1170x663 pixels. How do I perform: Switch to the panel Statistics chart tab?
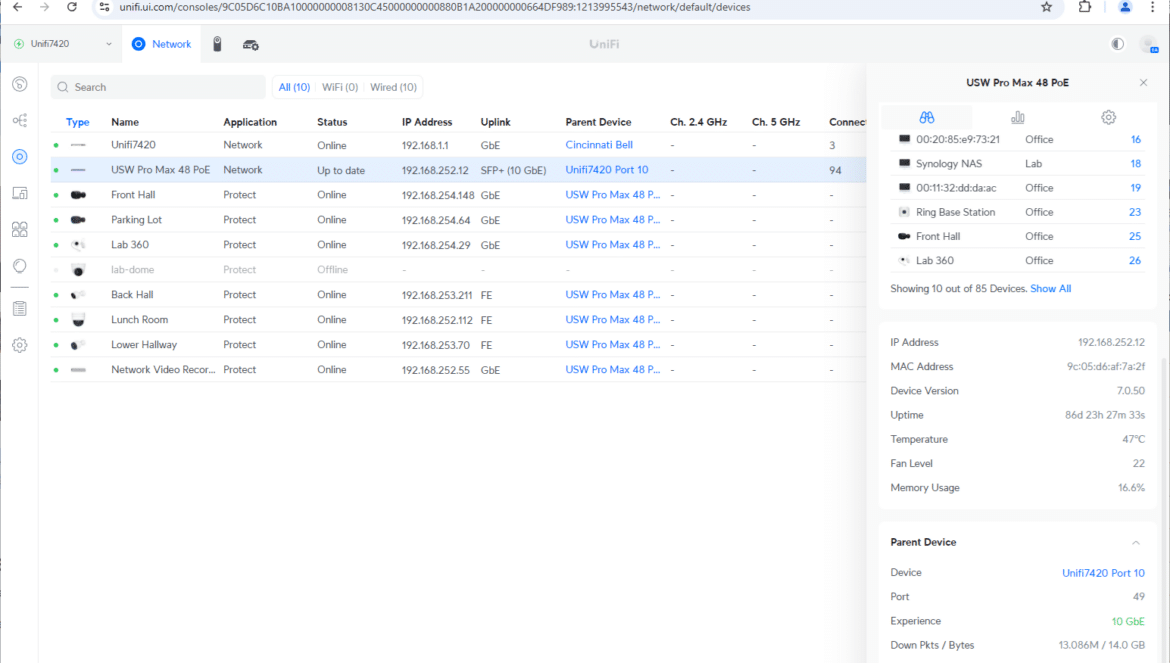point(1018,118)
